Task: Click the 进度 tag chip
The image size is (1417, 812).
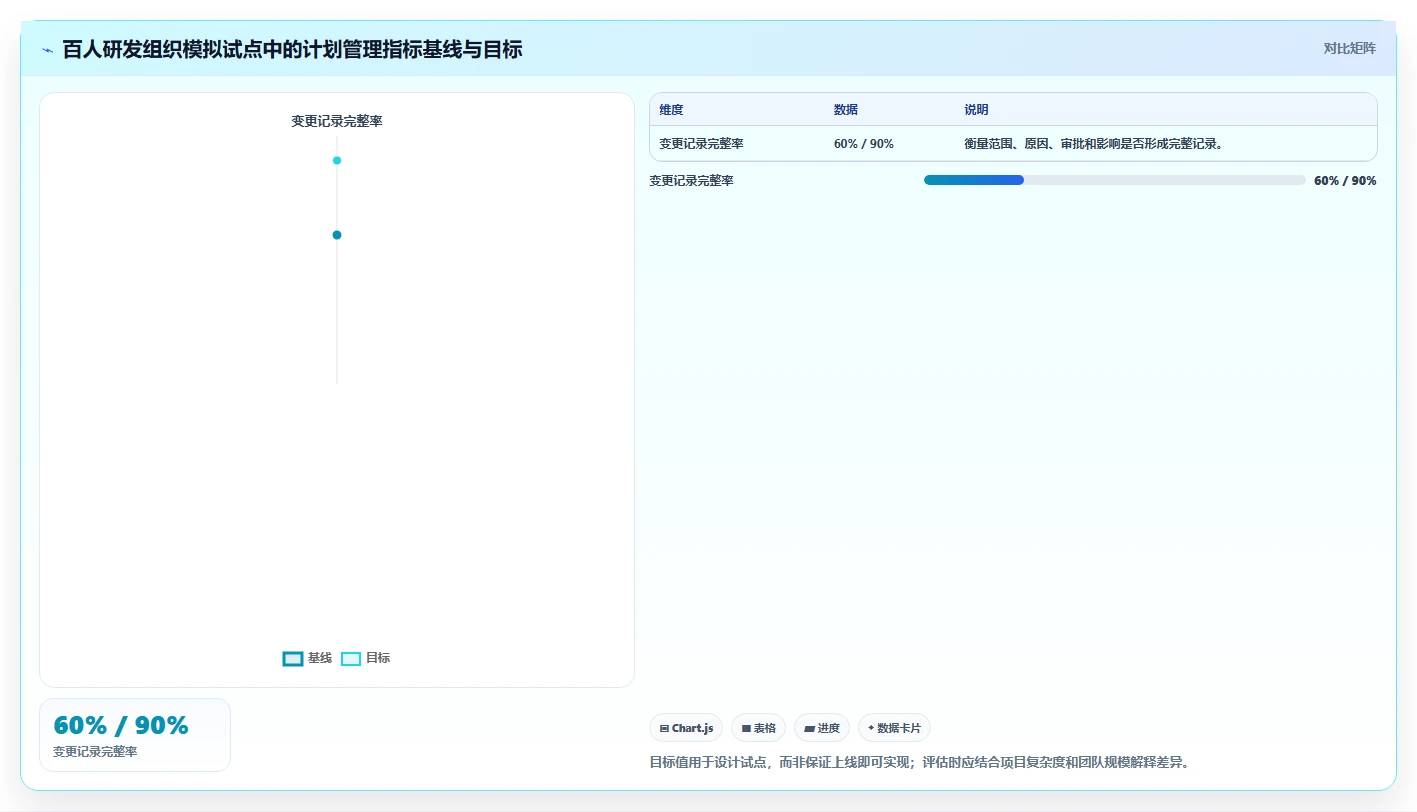Action: [822, 728]
